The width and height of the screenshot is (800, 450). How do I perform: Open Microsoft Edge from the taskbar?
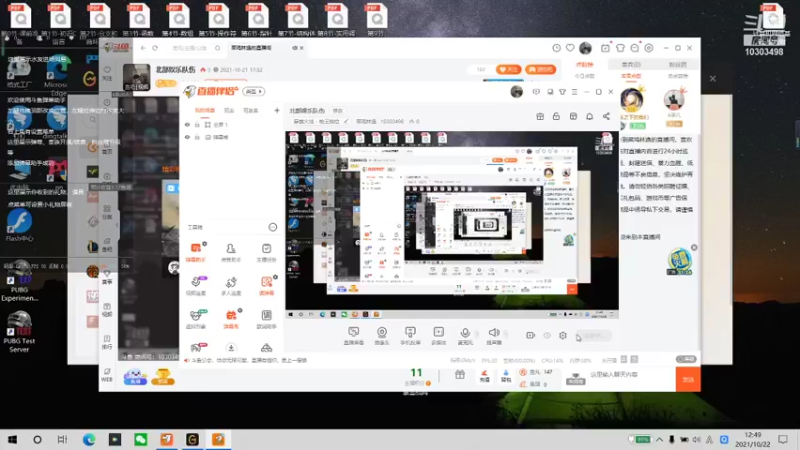tap(89, 439)
